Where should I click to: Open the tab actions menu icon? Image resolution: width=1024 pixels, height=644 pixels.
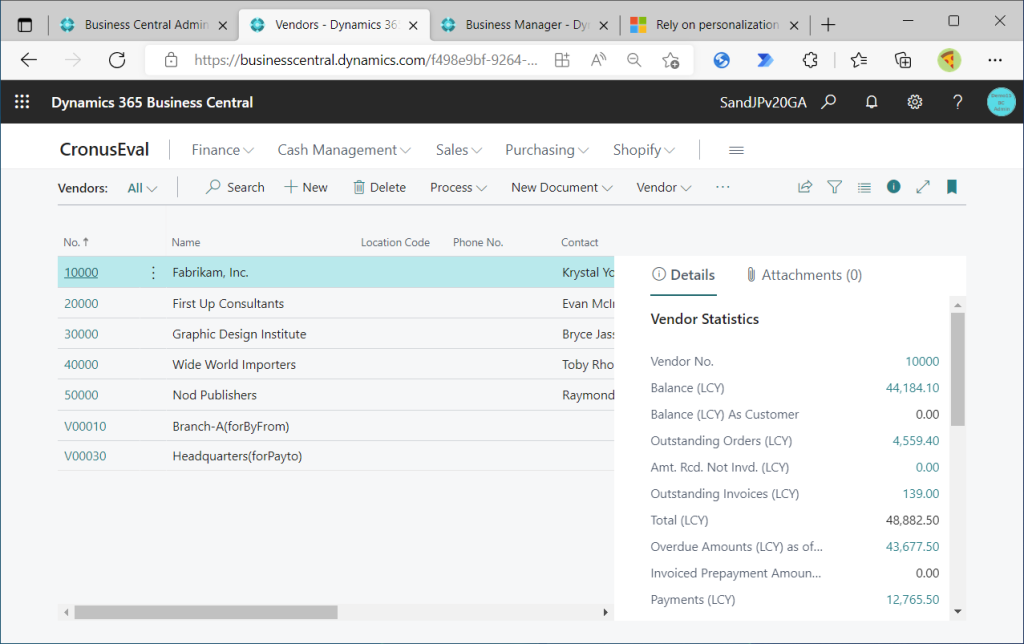(x=25, y=25)
